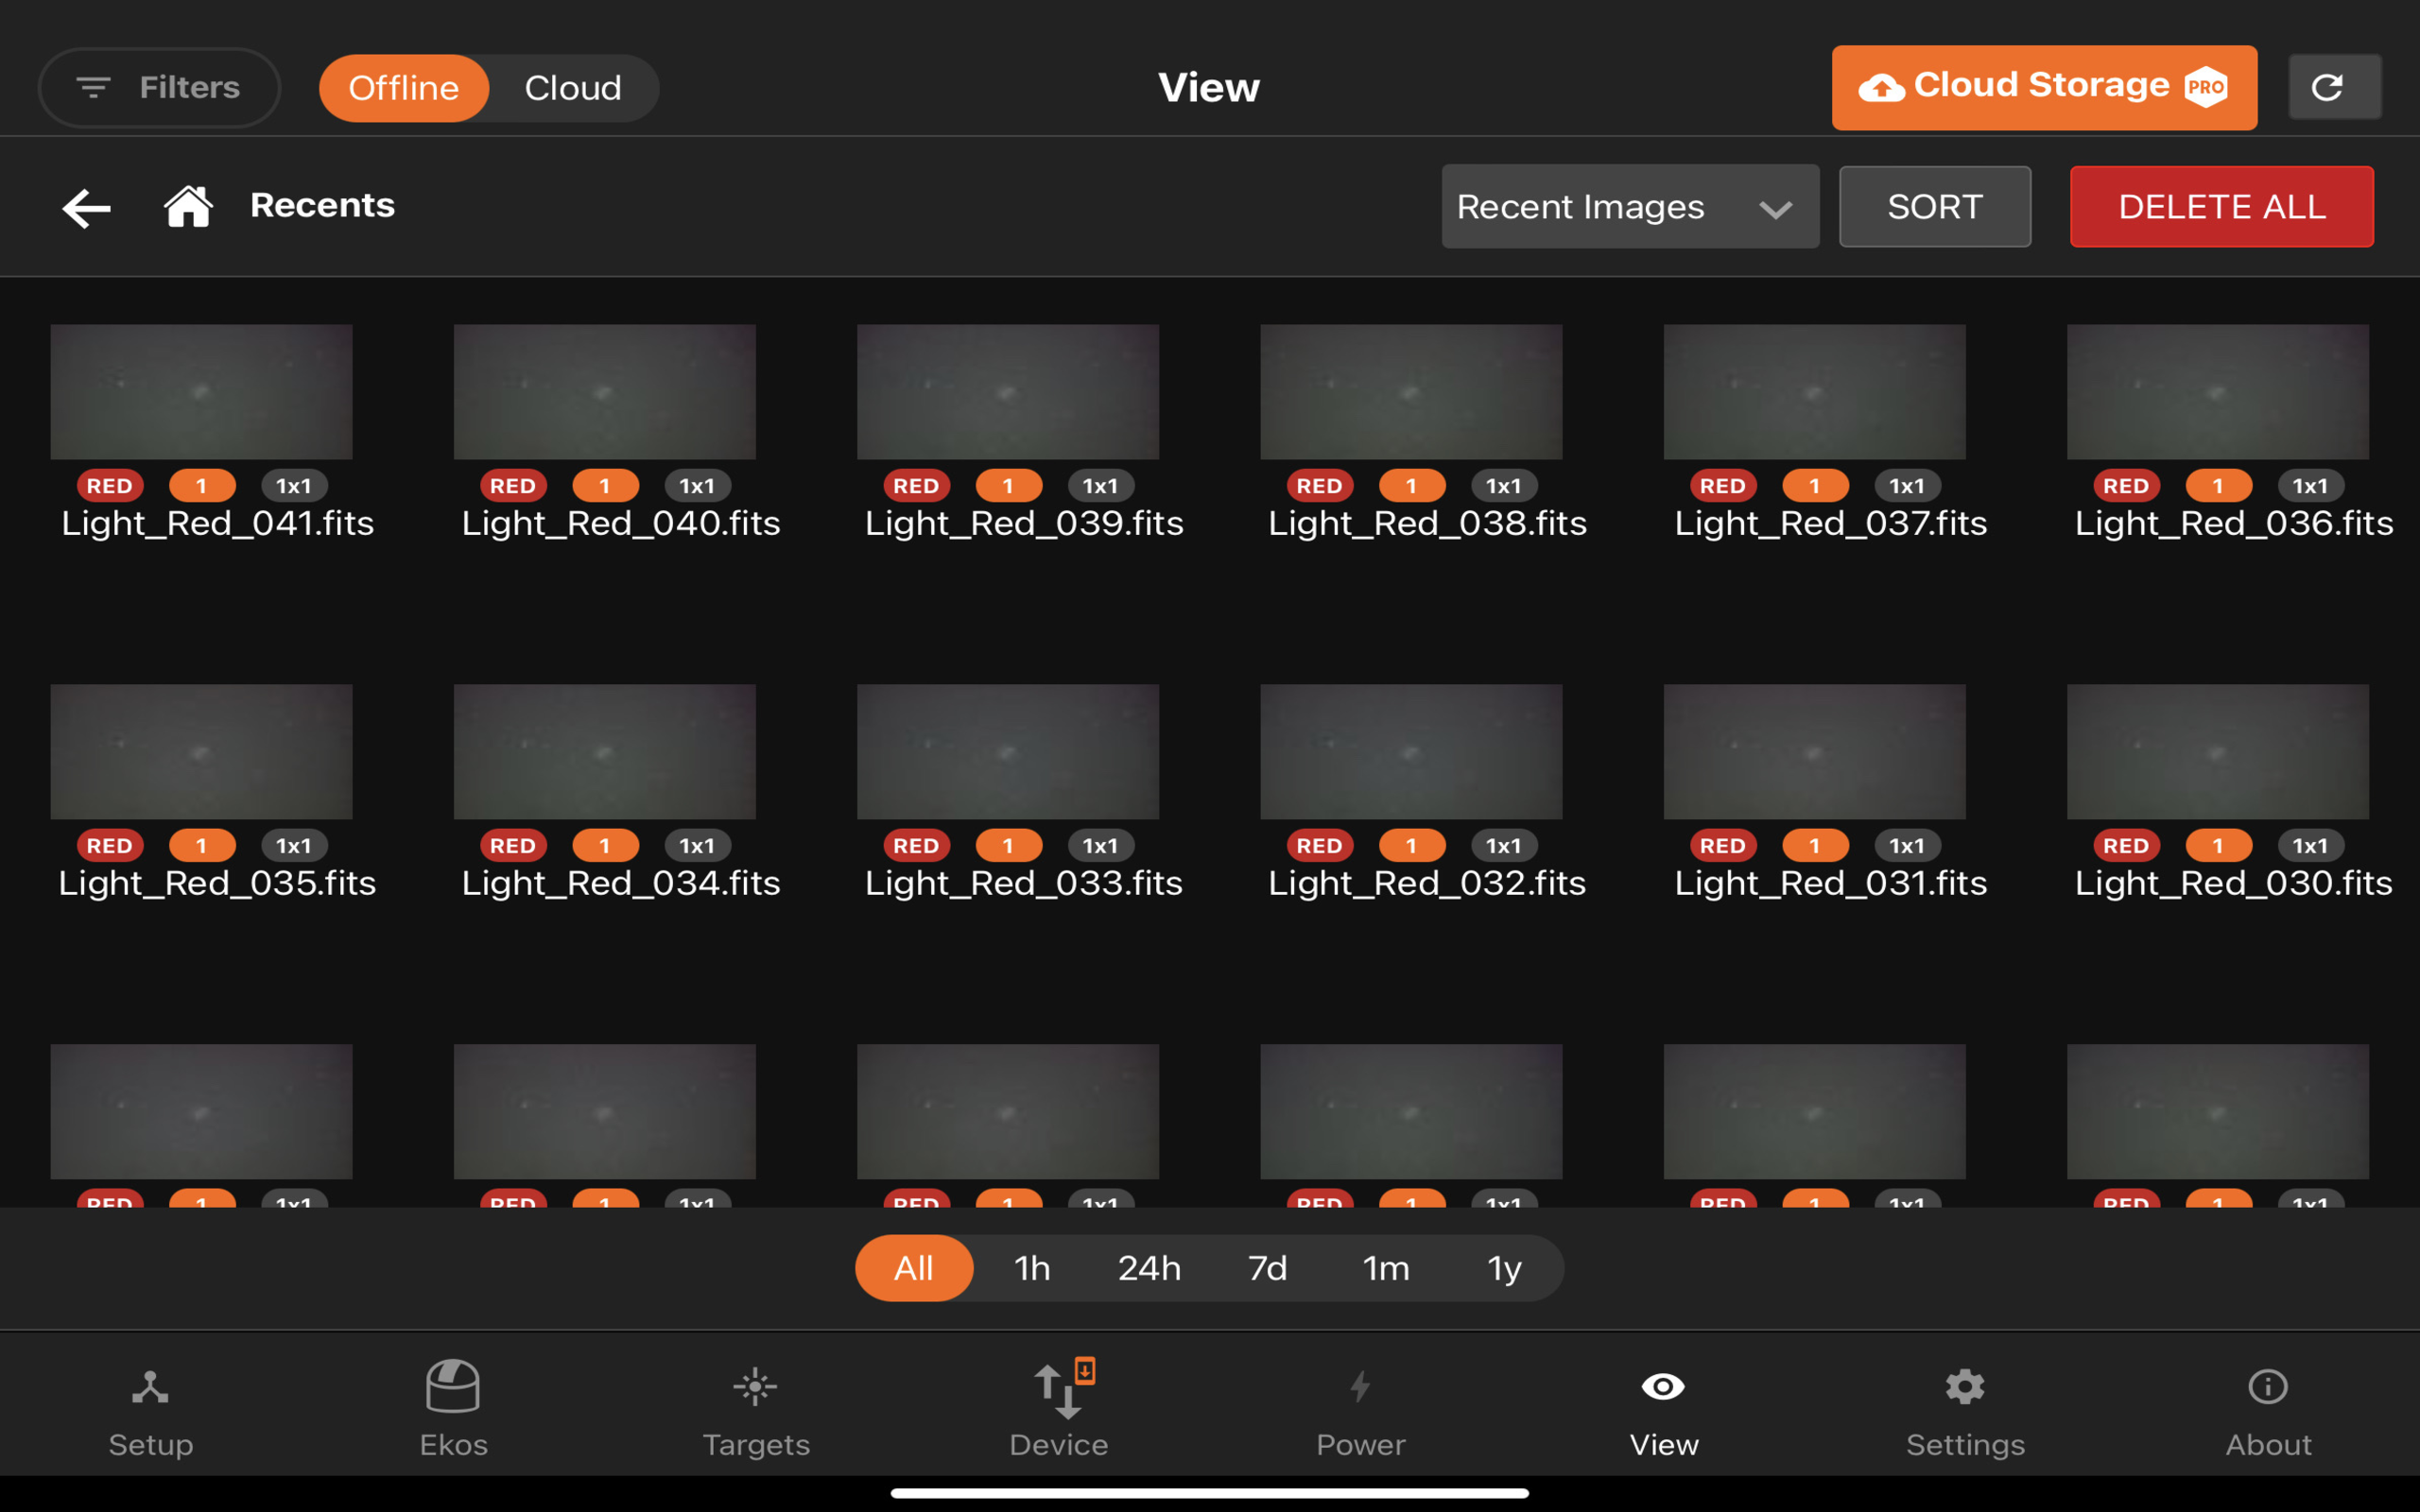The width and height of the screenshot is (2420, 1512).
Task: Select the 1y time range
Action: point(1504,1268)
